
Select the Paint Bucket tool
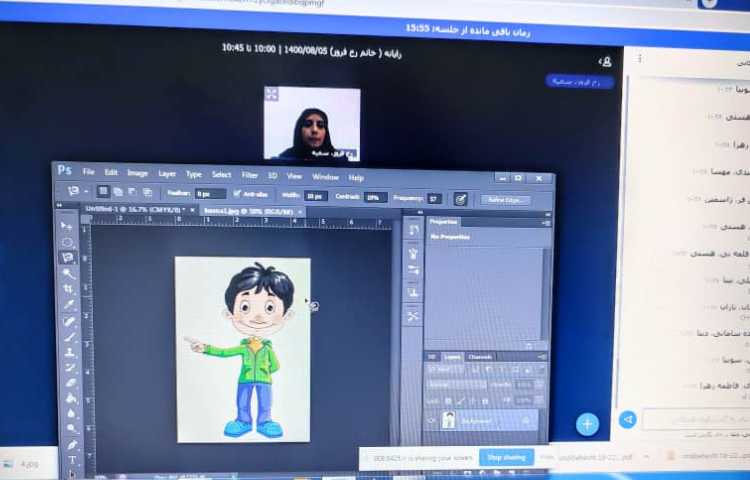(71, 397)
